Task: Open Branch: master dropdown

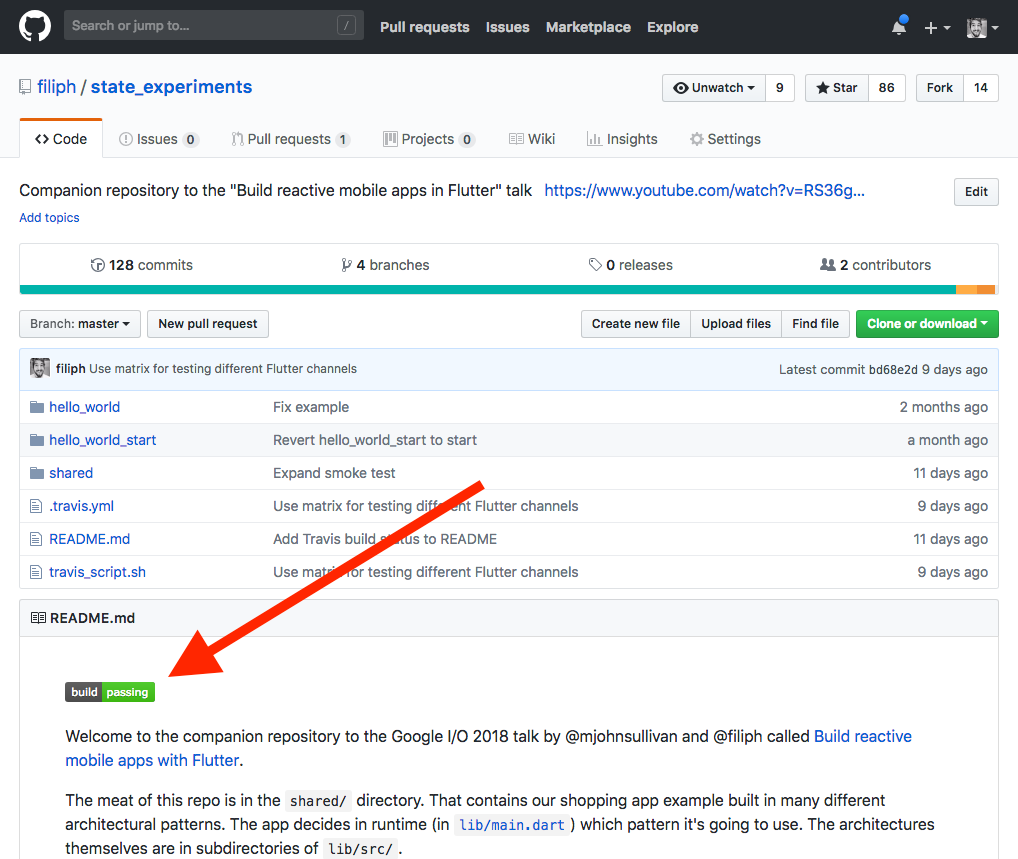Action: (x=80, y=323)
